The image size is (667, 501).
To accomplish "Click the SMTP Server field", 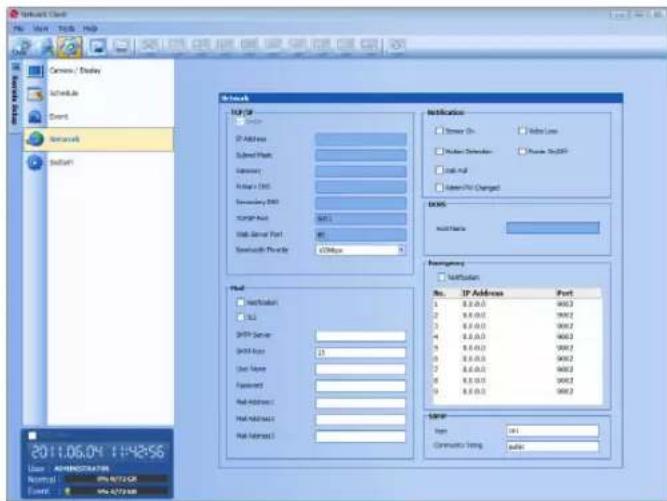I will pos(360,336).
